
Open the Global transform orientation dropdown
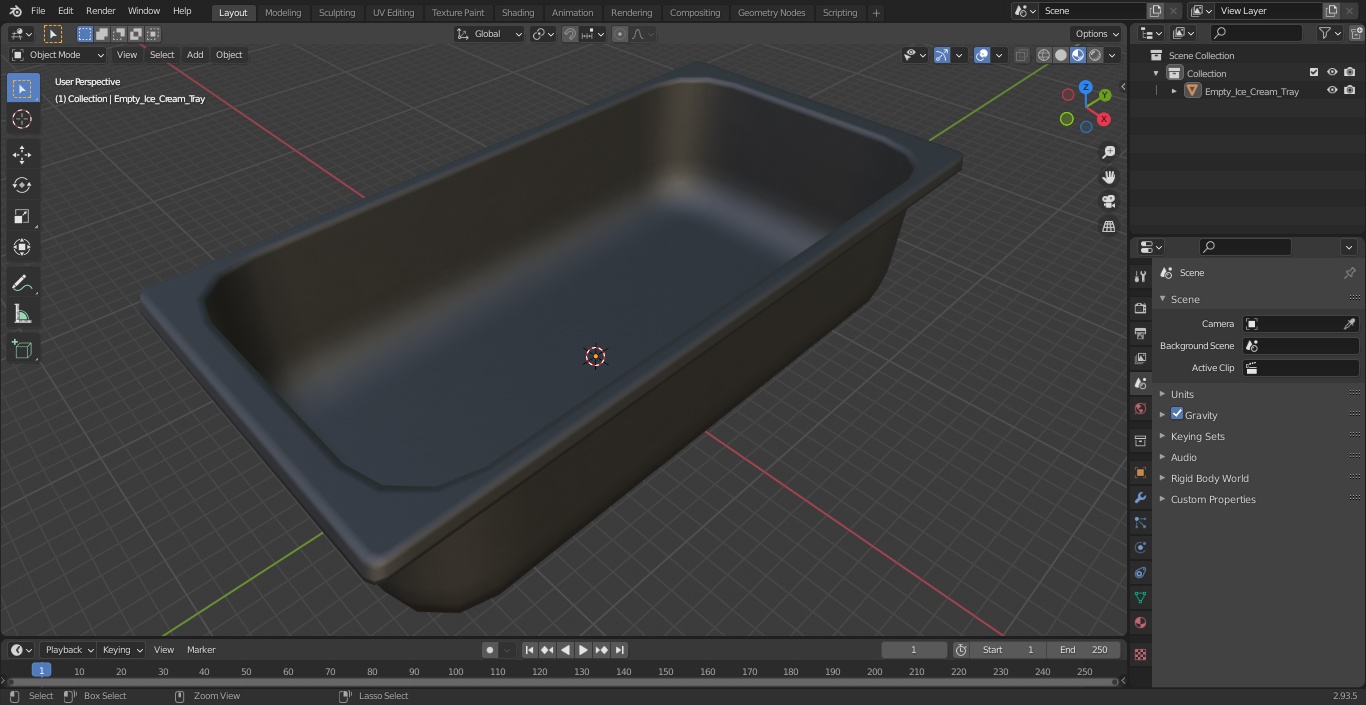(x=490, y=34)
